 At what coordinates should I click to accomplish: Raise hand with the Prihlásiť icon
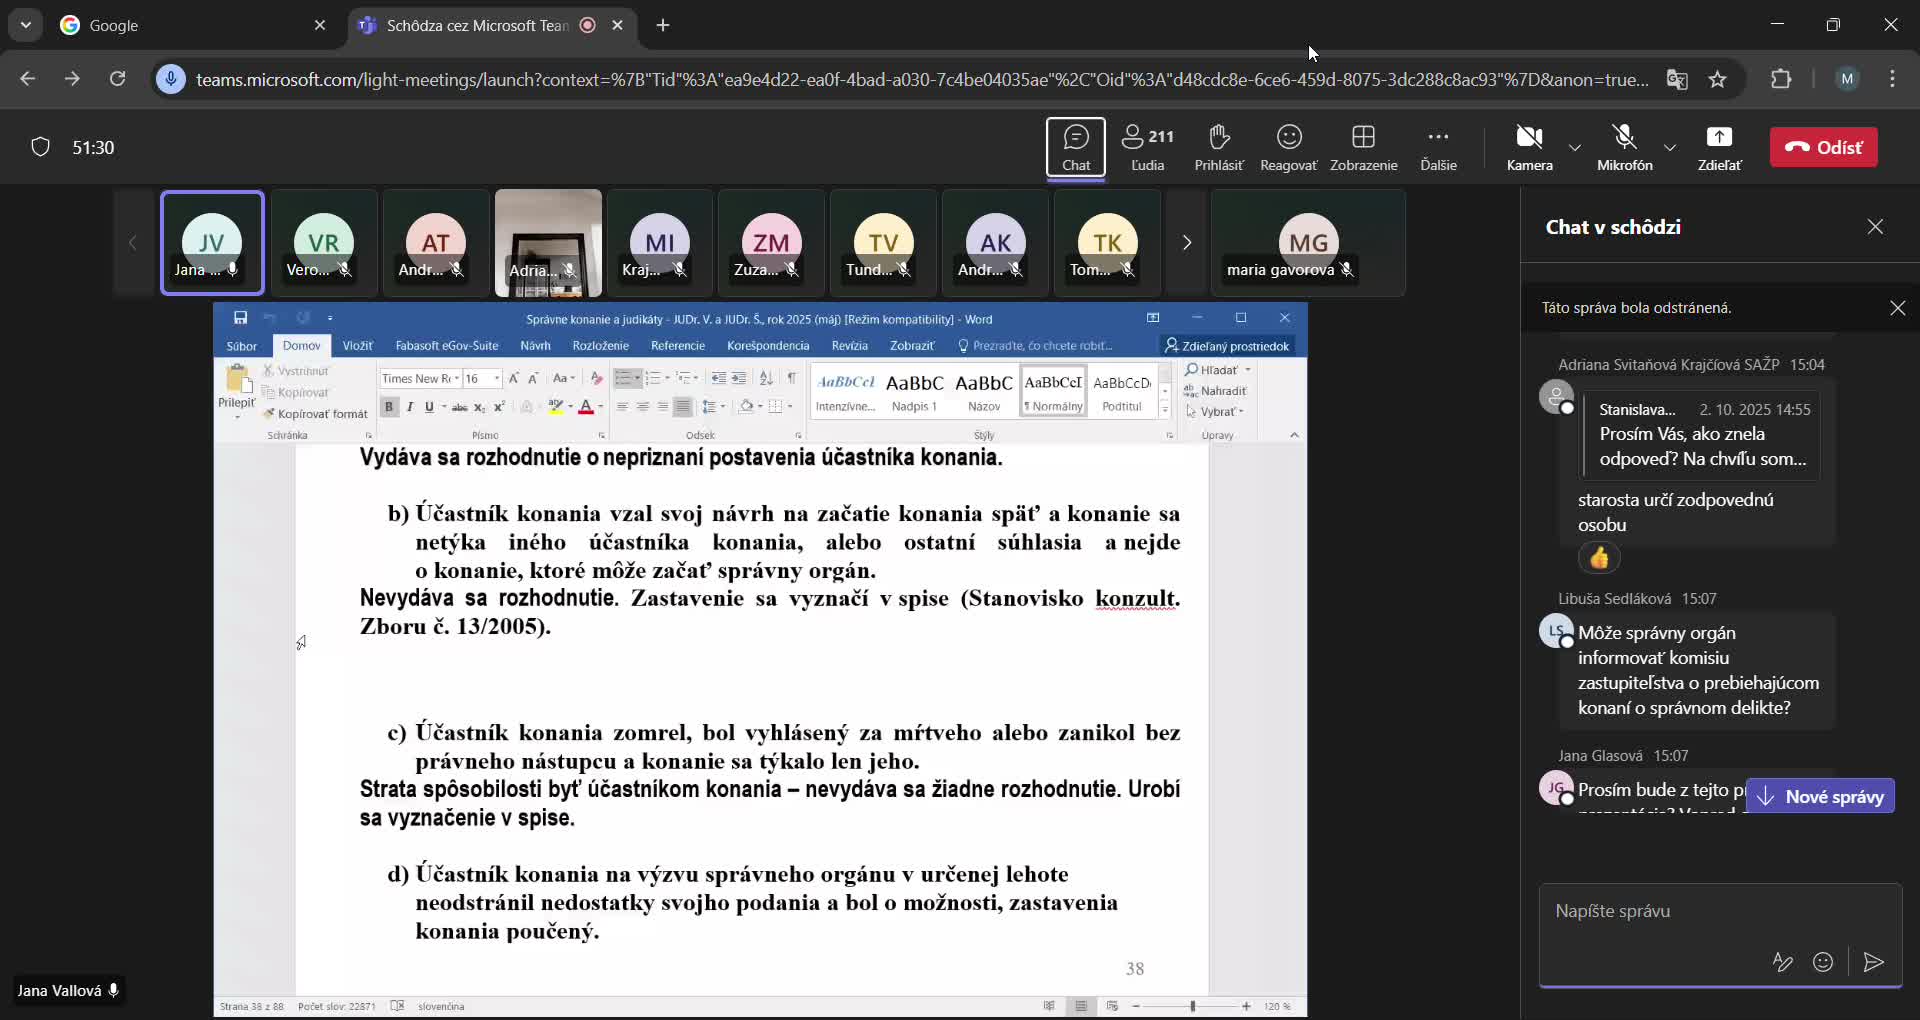(1218, 147)
